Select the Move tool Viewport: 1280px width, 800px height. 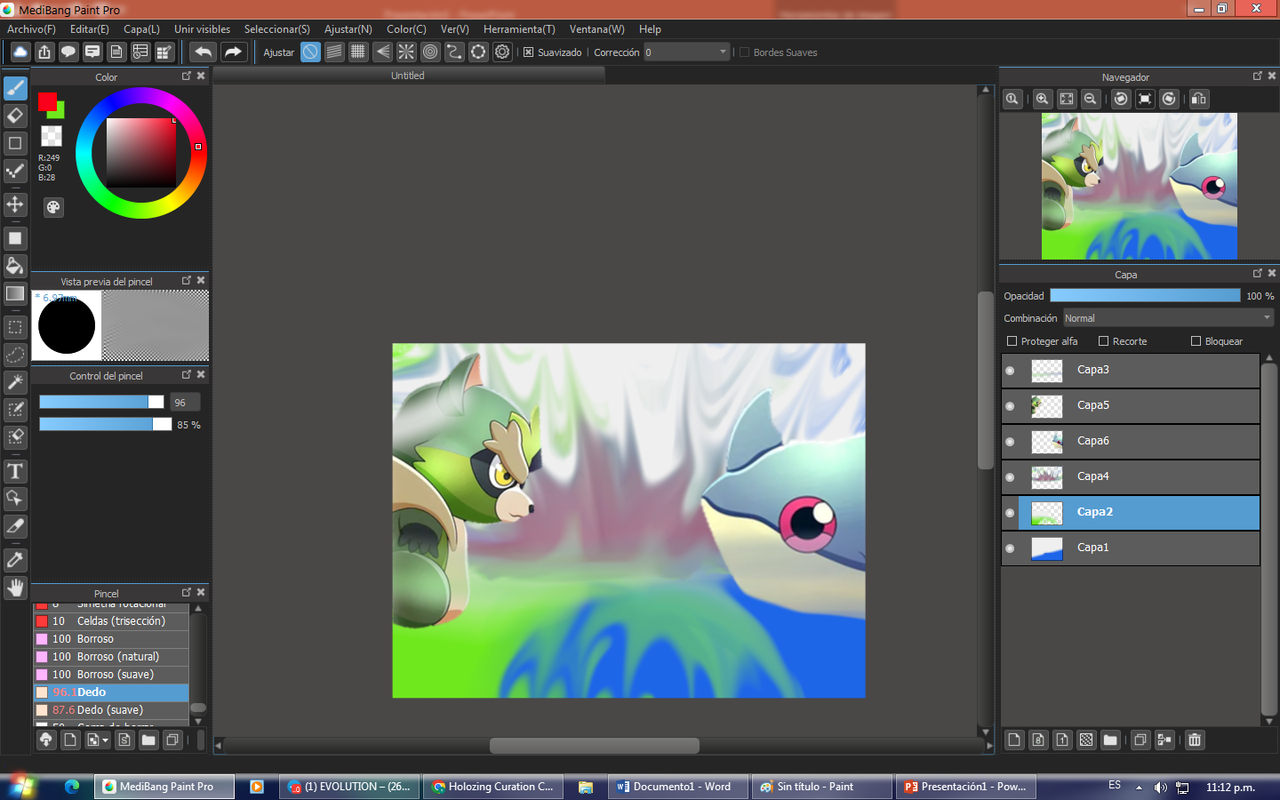[15, 204]
